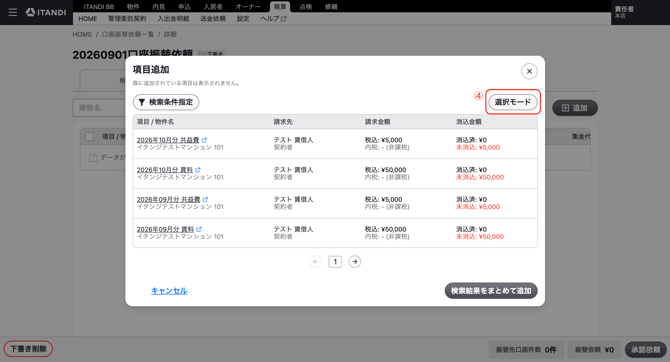Click 未消込: ¥50,000 in 10月分 賃料 row
The height and width of the screenshot is (362, 670).
coord(480,177)
